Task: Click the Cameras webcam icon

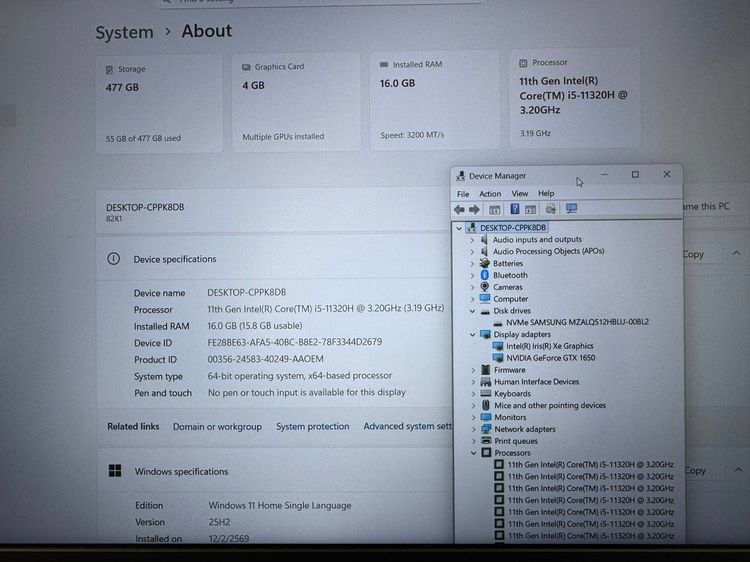Action: pos(485,287)
